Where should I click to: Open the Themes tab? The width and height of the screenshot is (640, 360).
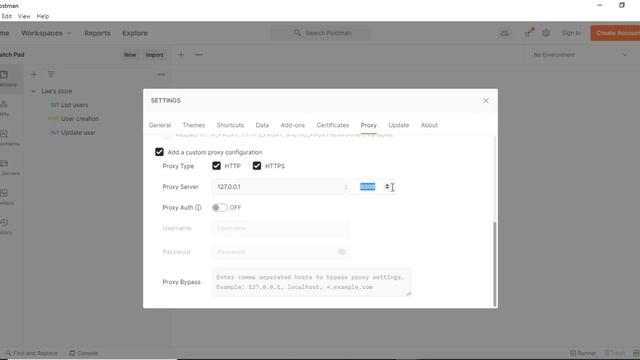193,125
